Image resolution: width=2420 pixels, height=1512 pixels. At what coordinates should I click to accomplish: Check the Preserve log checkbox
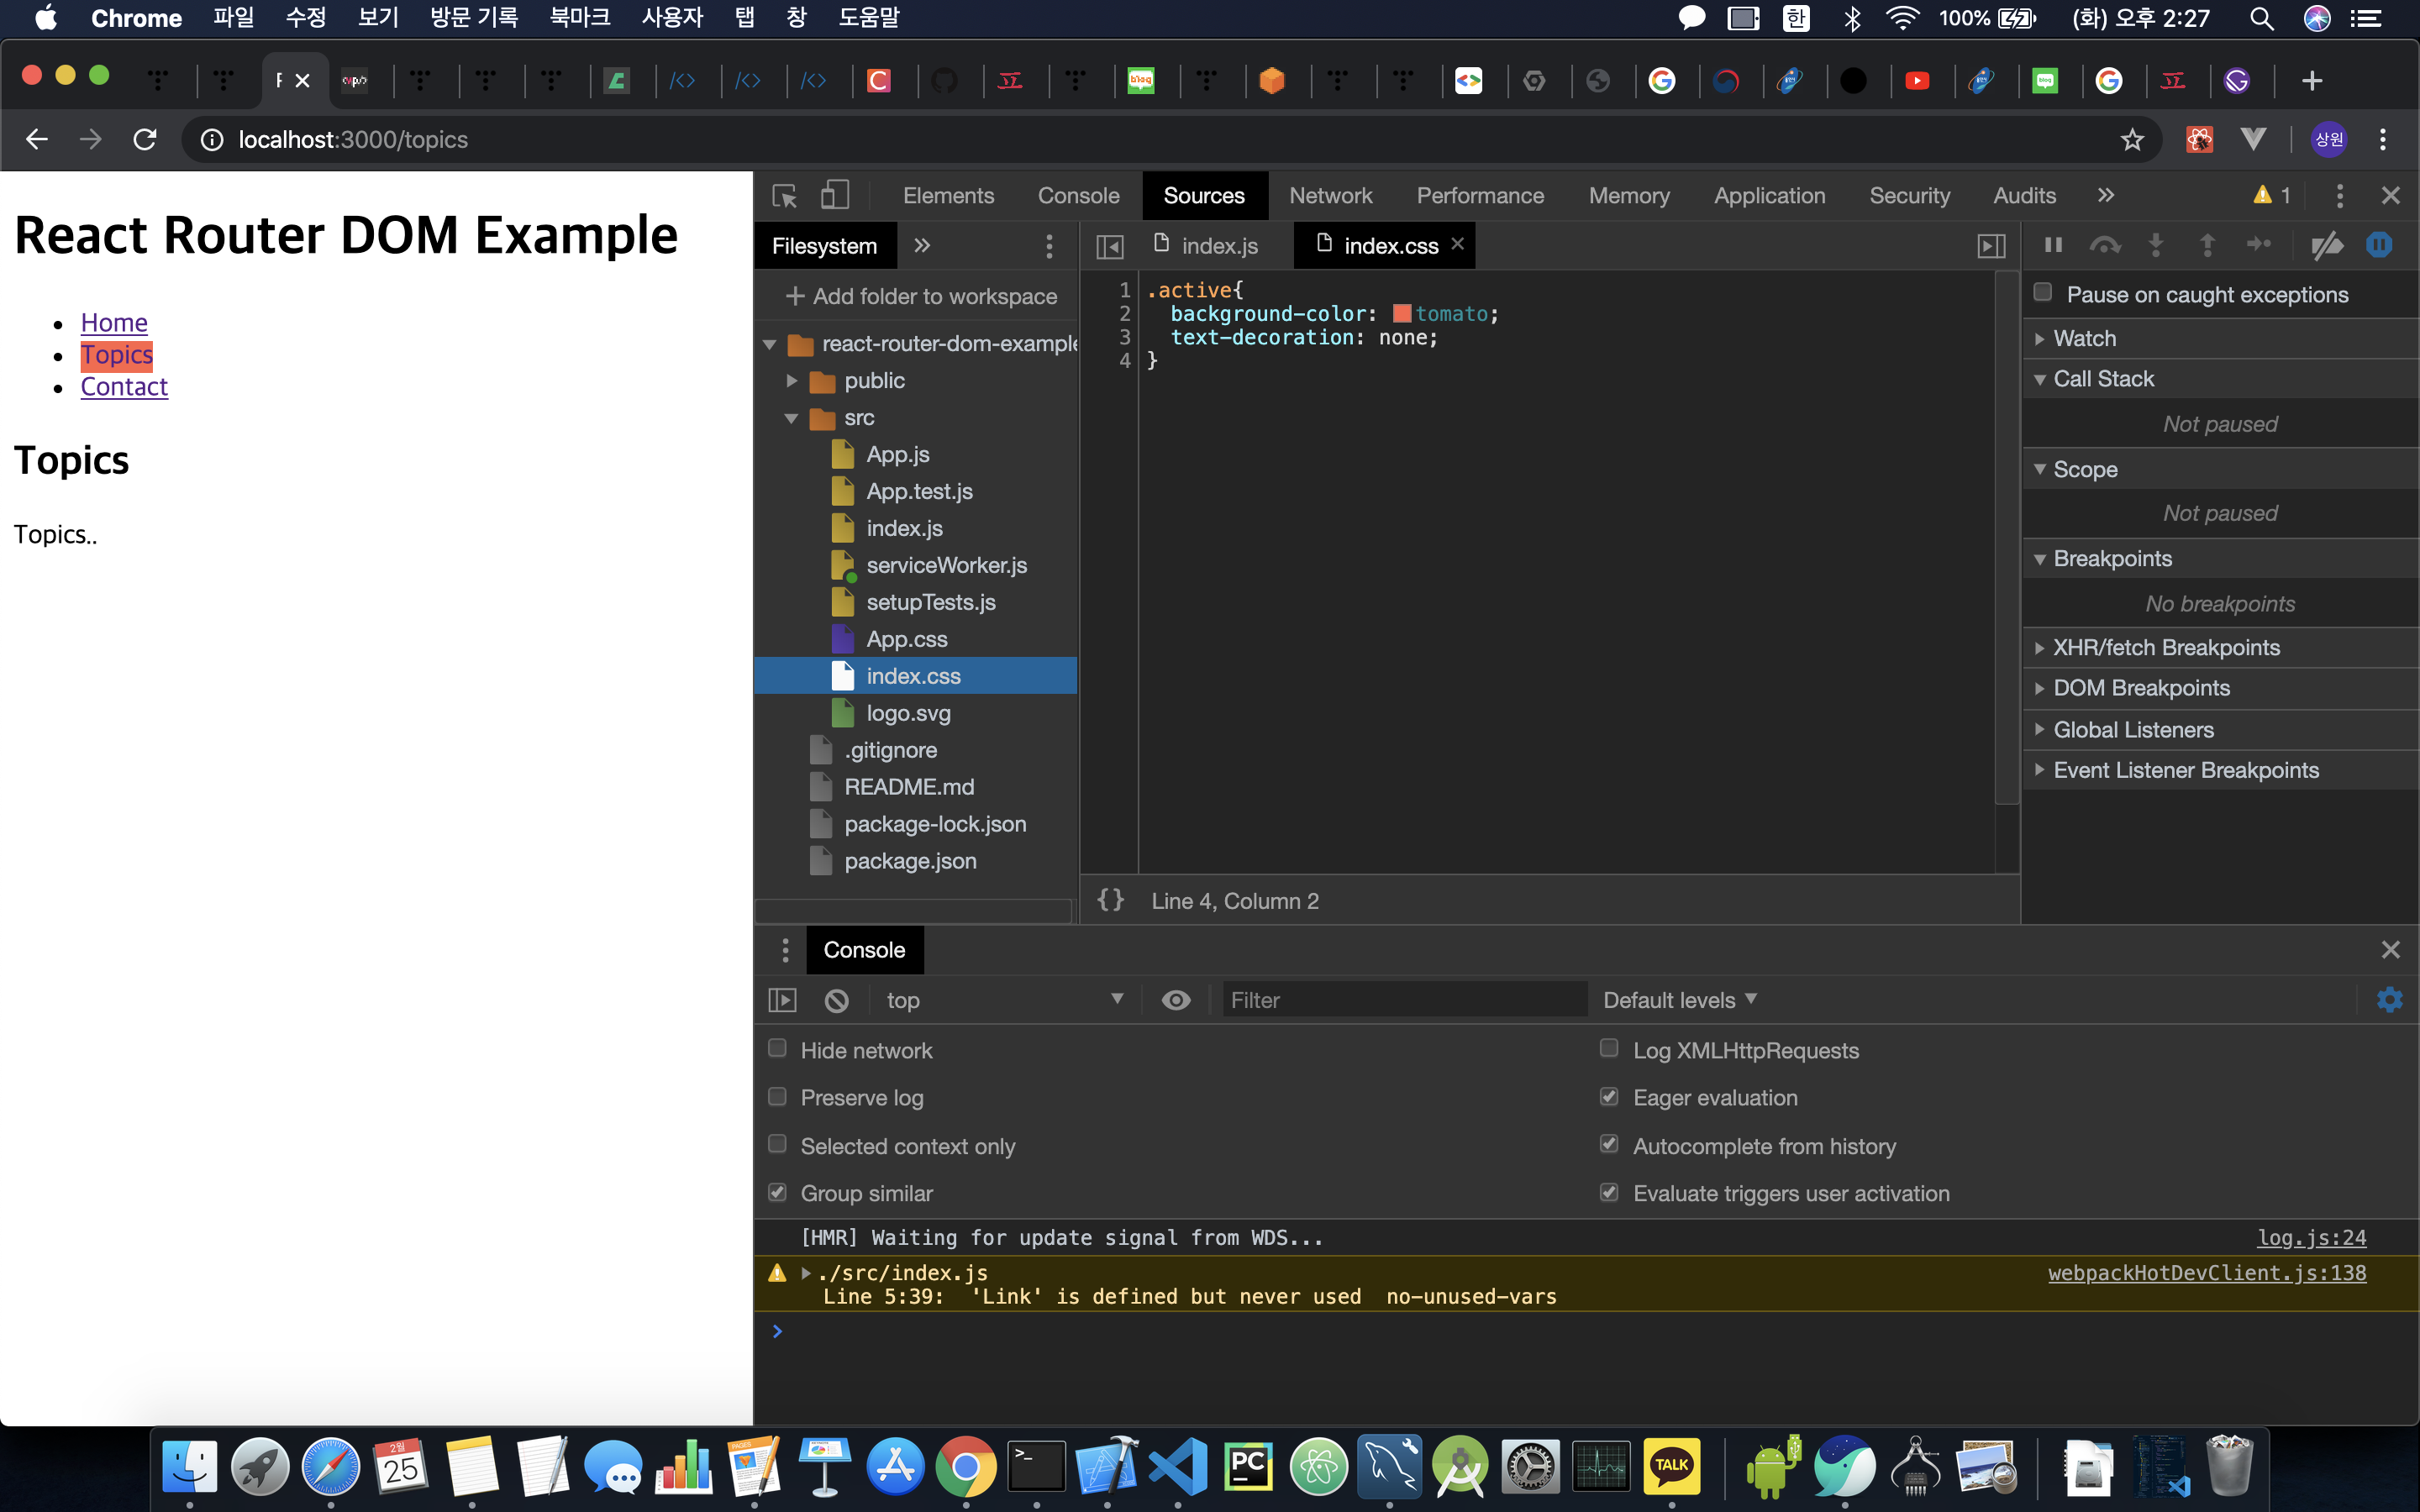(777, 1097)
